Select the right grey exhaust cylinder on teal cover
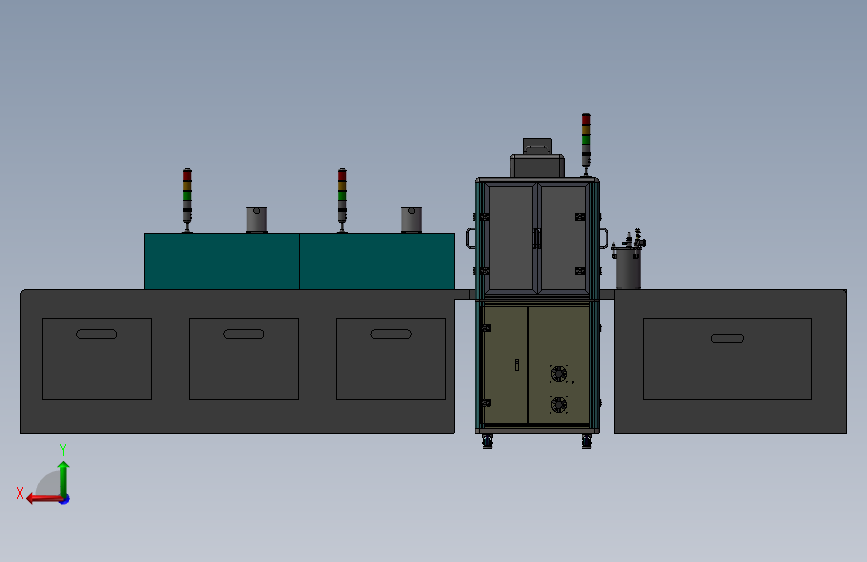 [x=411, y=220]
